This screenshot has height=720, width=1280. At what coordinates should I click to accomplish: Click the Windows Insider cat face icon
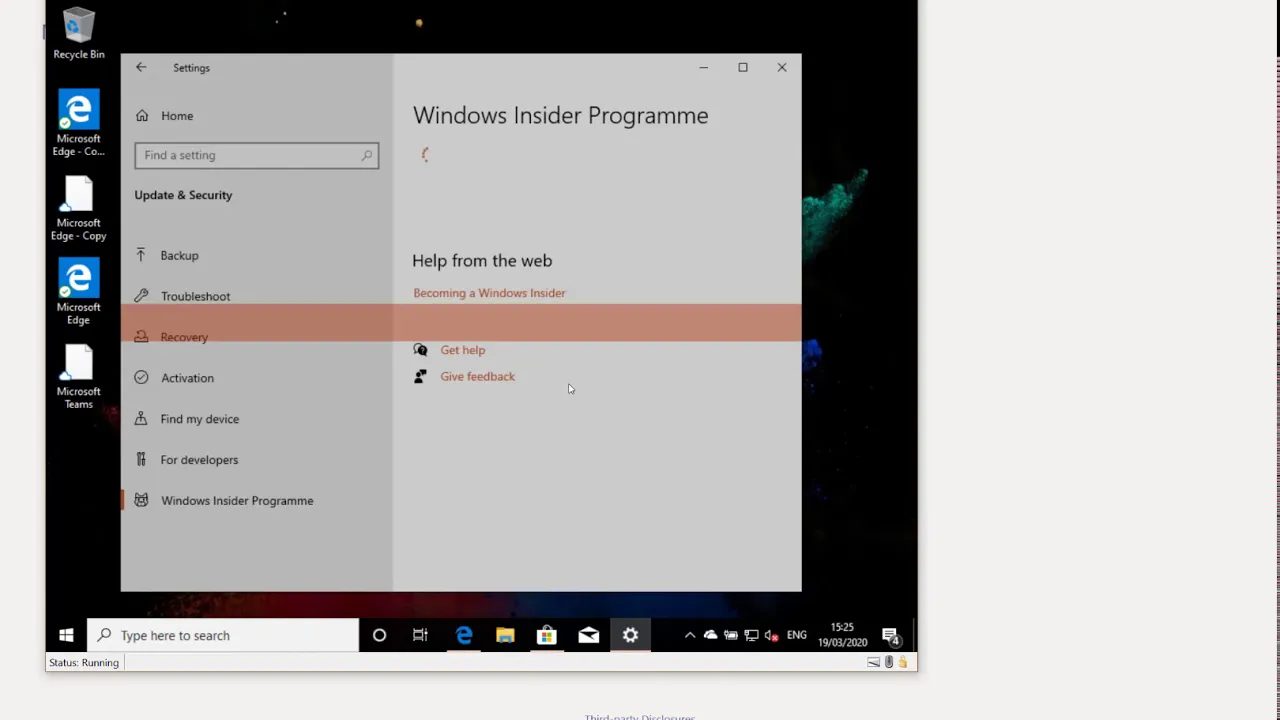click(x=141, y=500)
